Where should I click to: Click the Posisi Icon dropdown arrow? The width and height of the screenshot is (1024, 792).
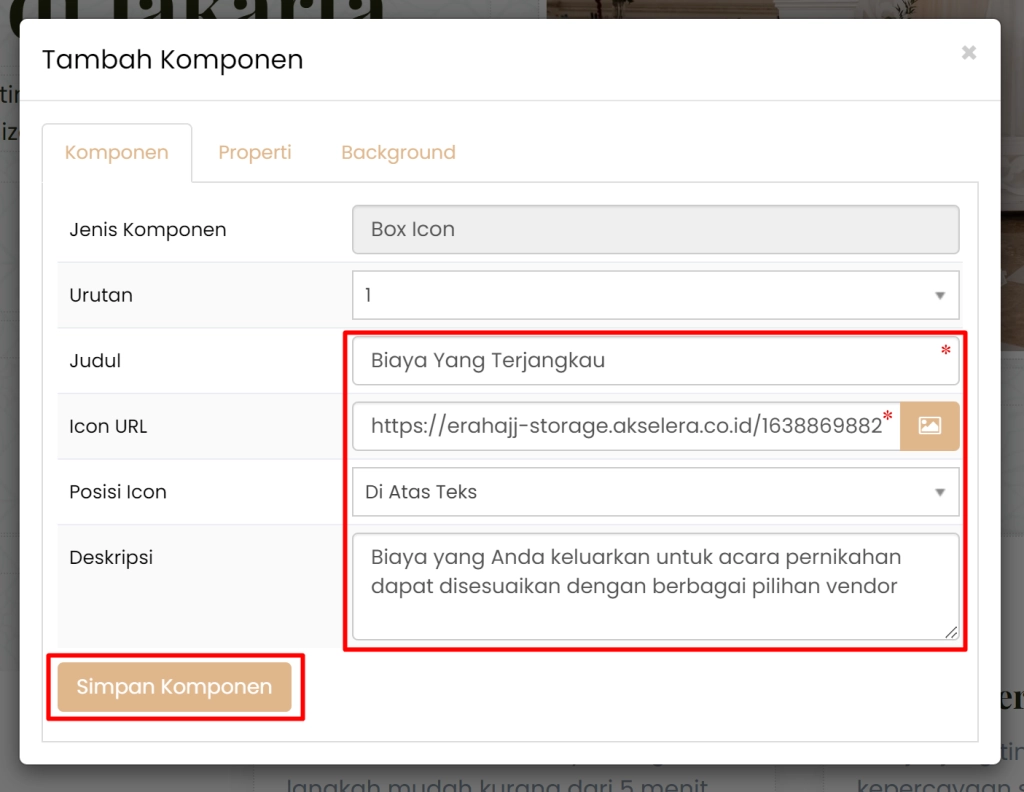click(938, 491)
